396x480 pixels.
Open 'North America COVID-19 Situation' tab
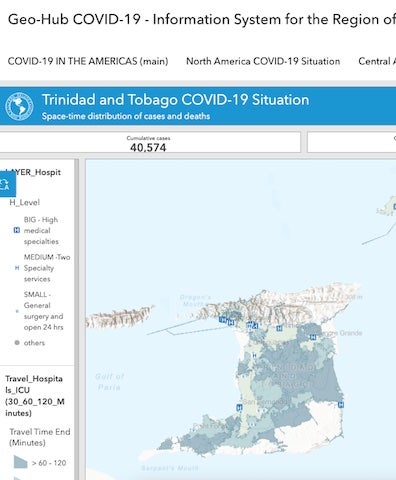point(263,61)
